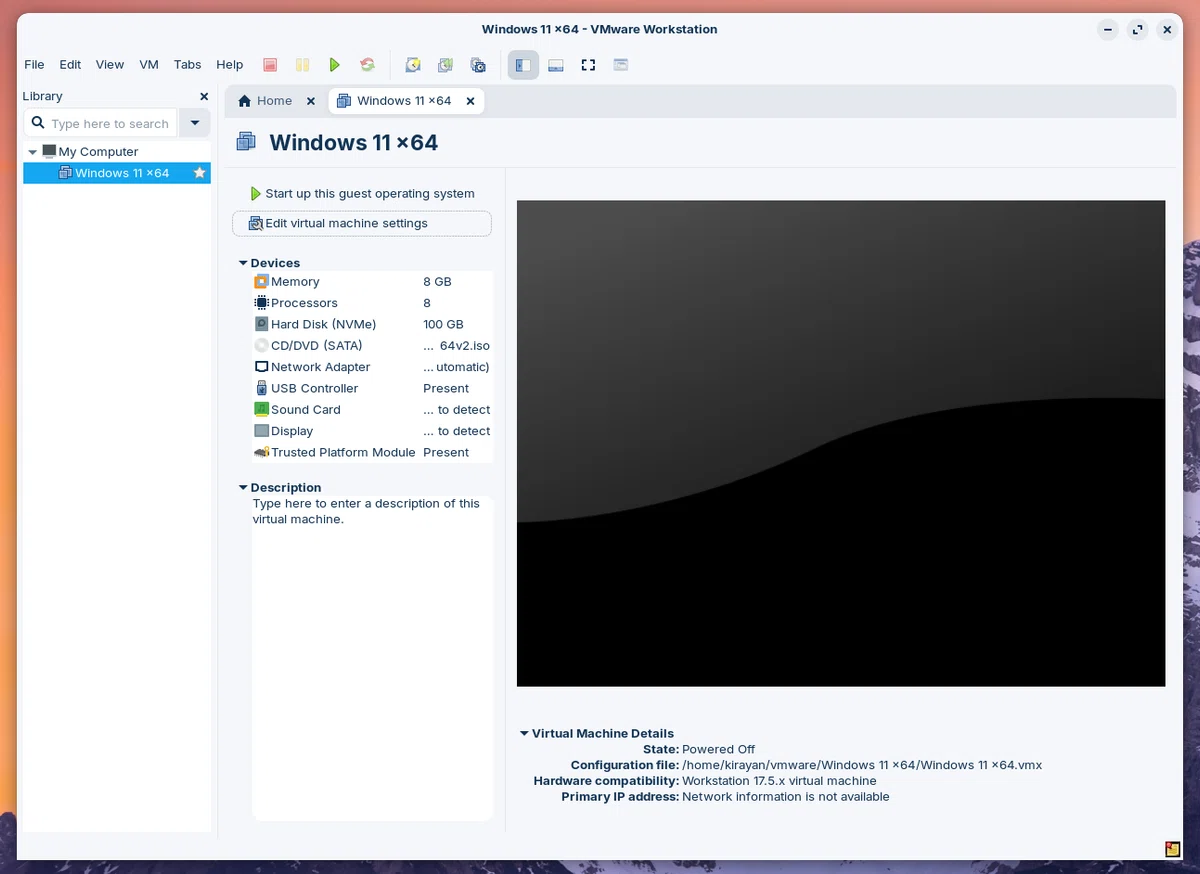The height and width of the screenshot is (874, 1200).
Task: Collapse the Virtual Machine Details section
Action: [524, 734]
